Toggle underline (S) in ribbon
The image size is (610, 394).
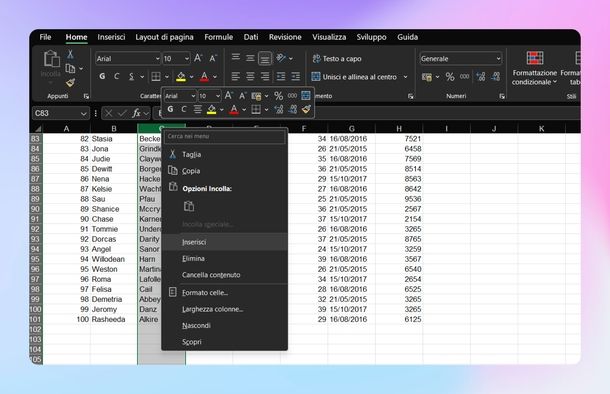pos(131,76)
